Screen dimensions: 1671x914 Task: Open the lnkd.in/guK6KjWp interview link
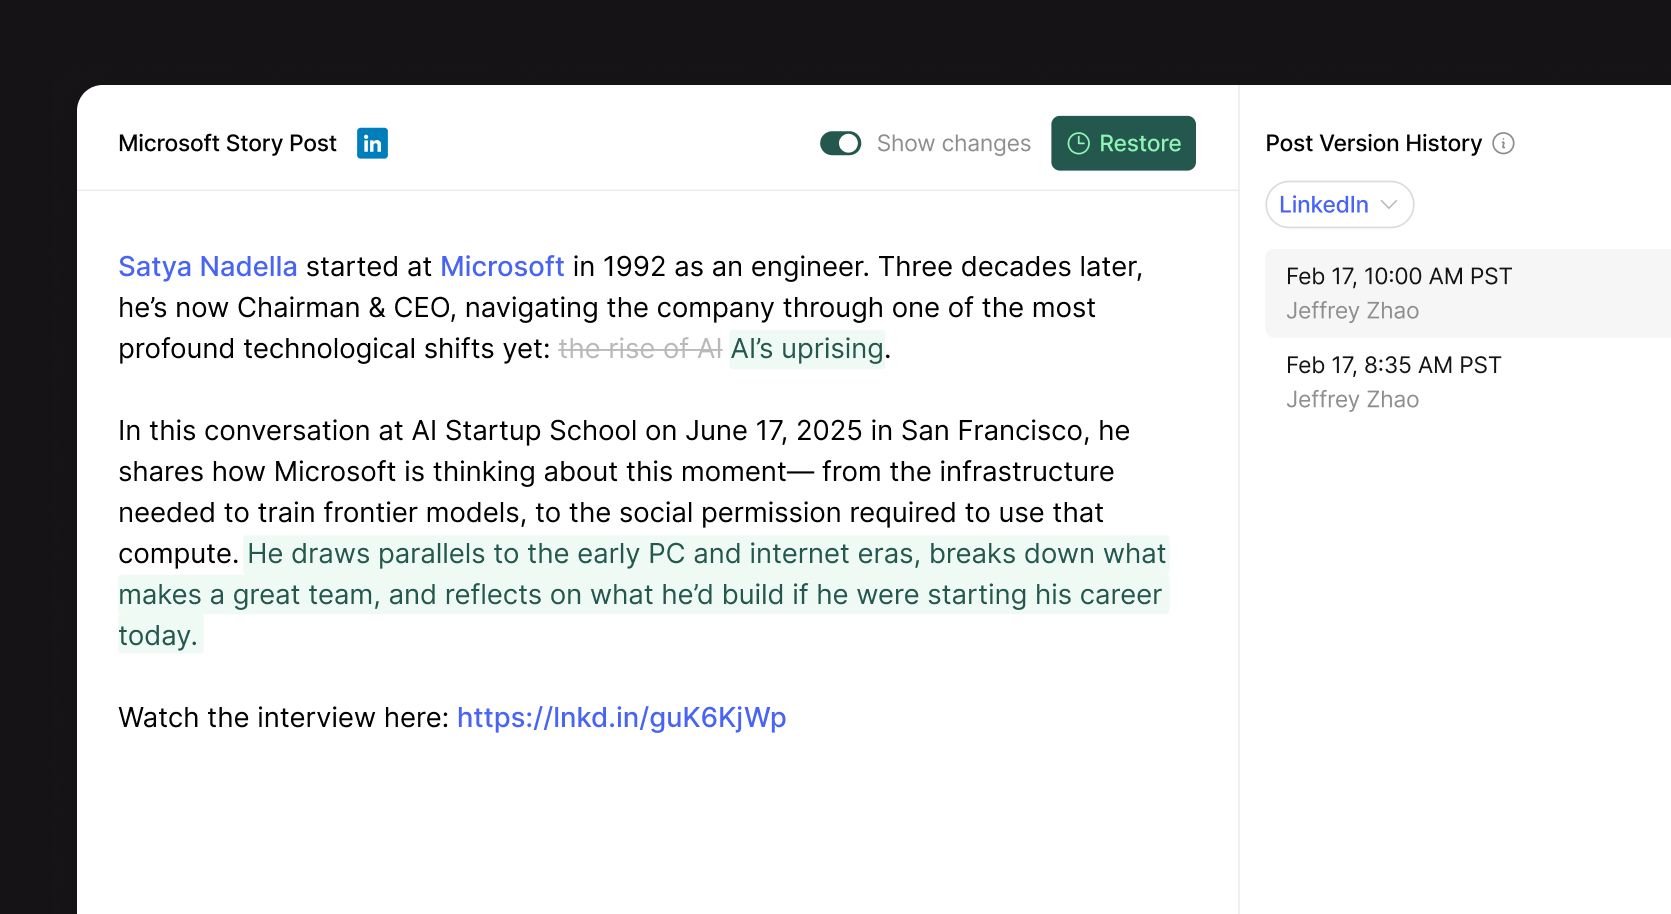(621, 717)
